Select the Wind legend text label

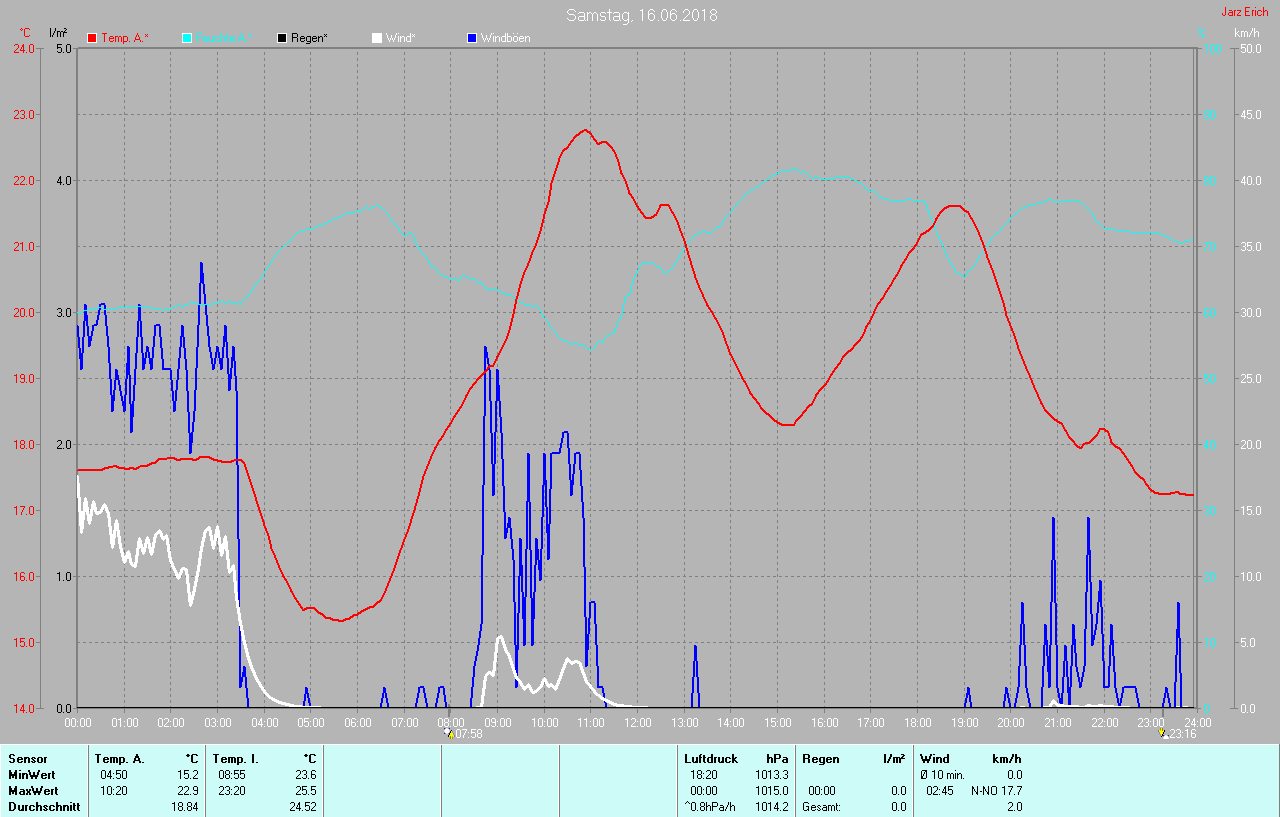pos(400,38)
